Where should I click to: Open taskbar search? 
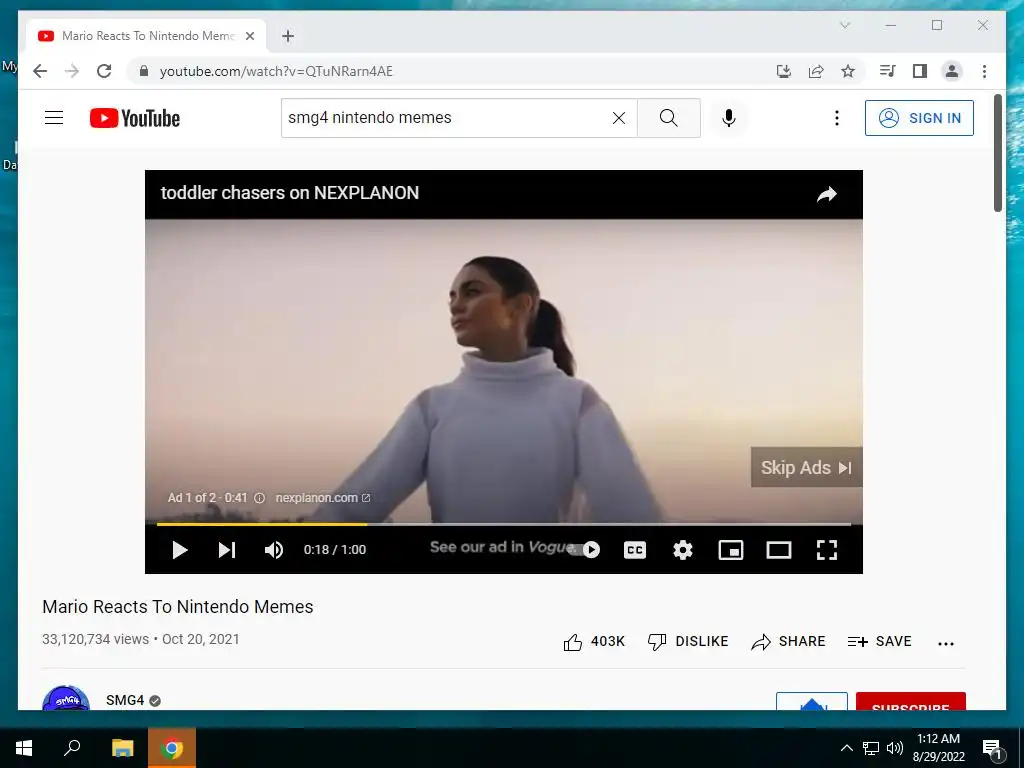click(72, 748)
